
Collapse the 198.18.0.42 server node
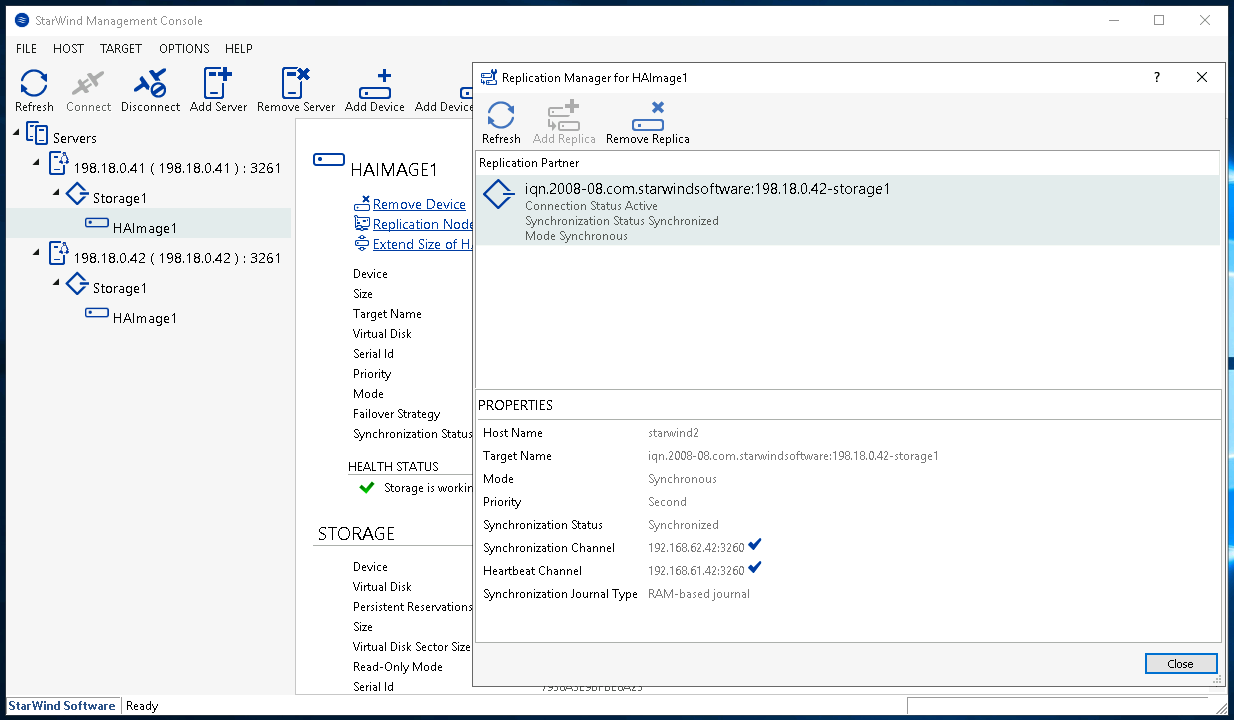[x=37, y=253]
